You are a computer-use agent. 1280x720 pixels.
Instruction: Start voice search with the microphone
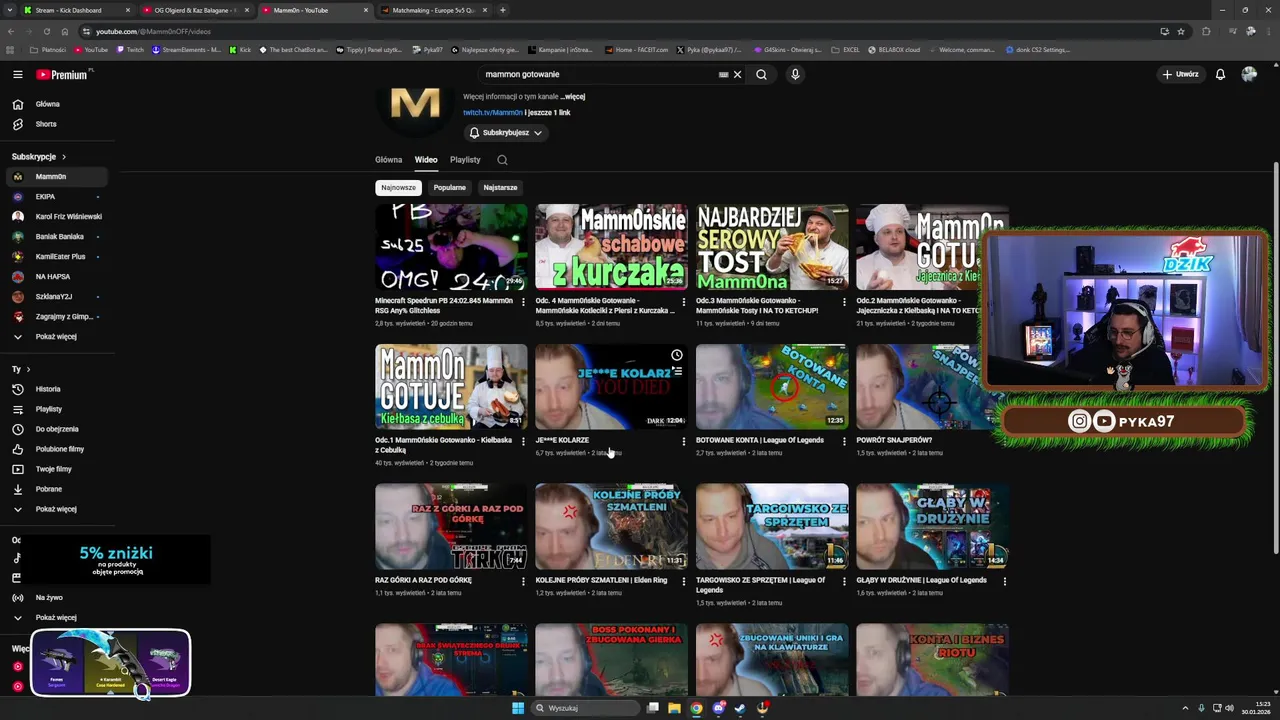pyautogui.click(x=795, y=74)
